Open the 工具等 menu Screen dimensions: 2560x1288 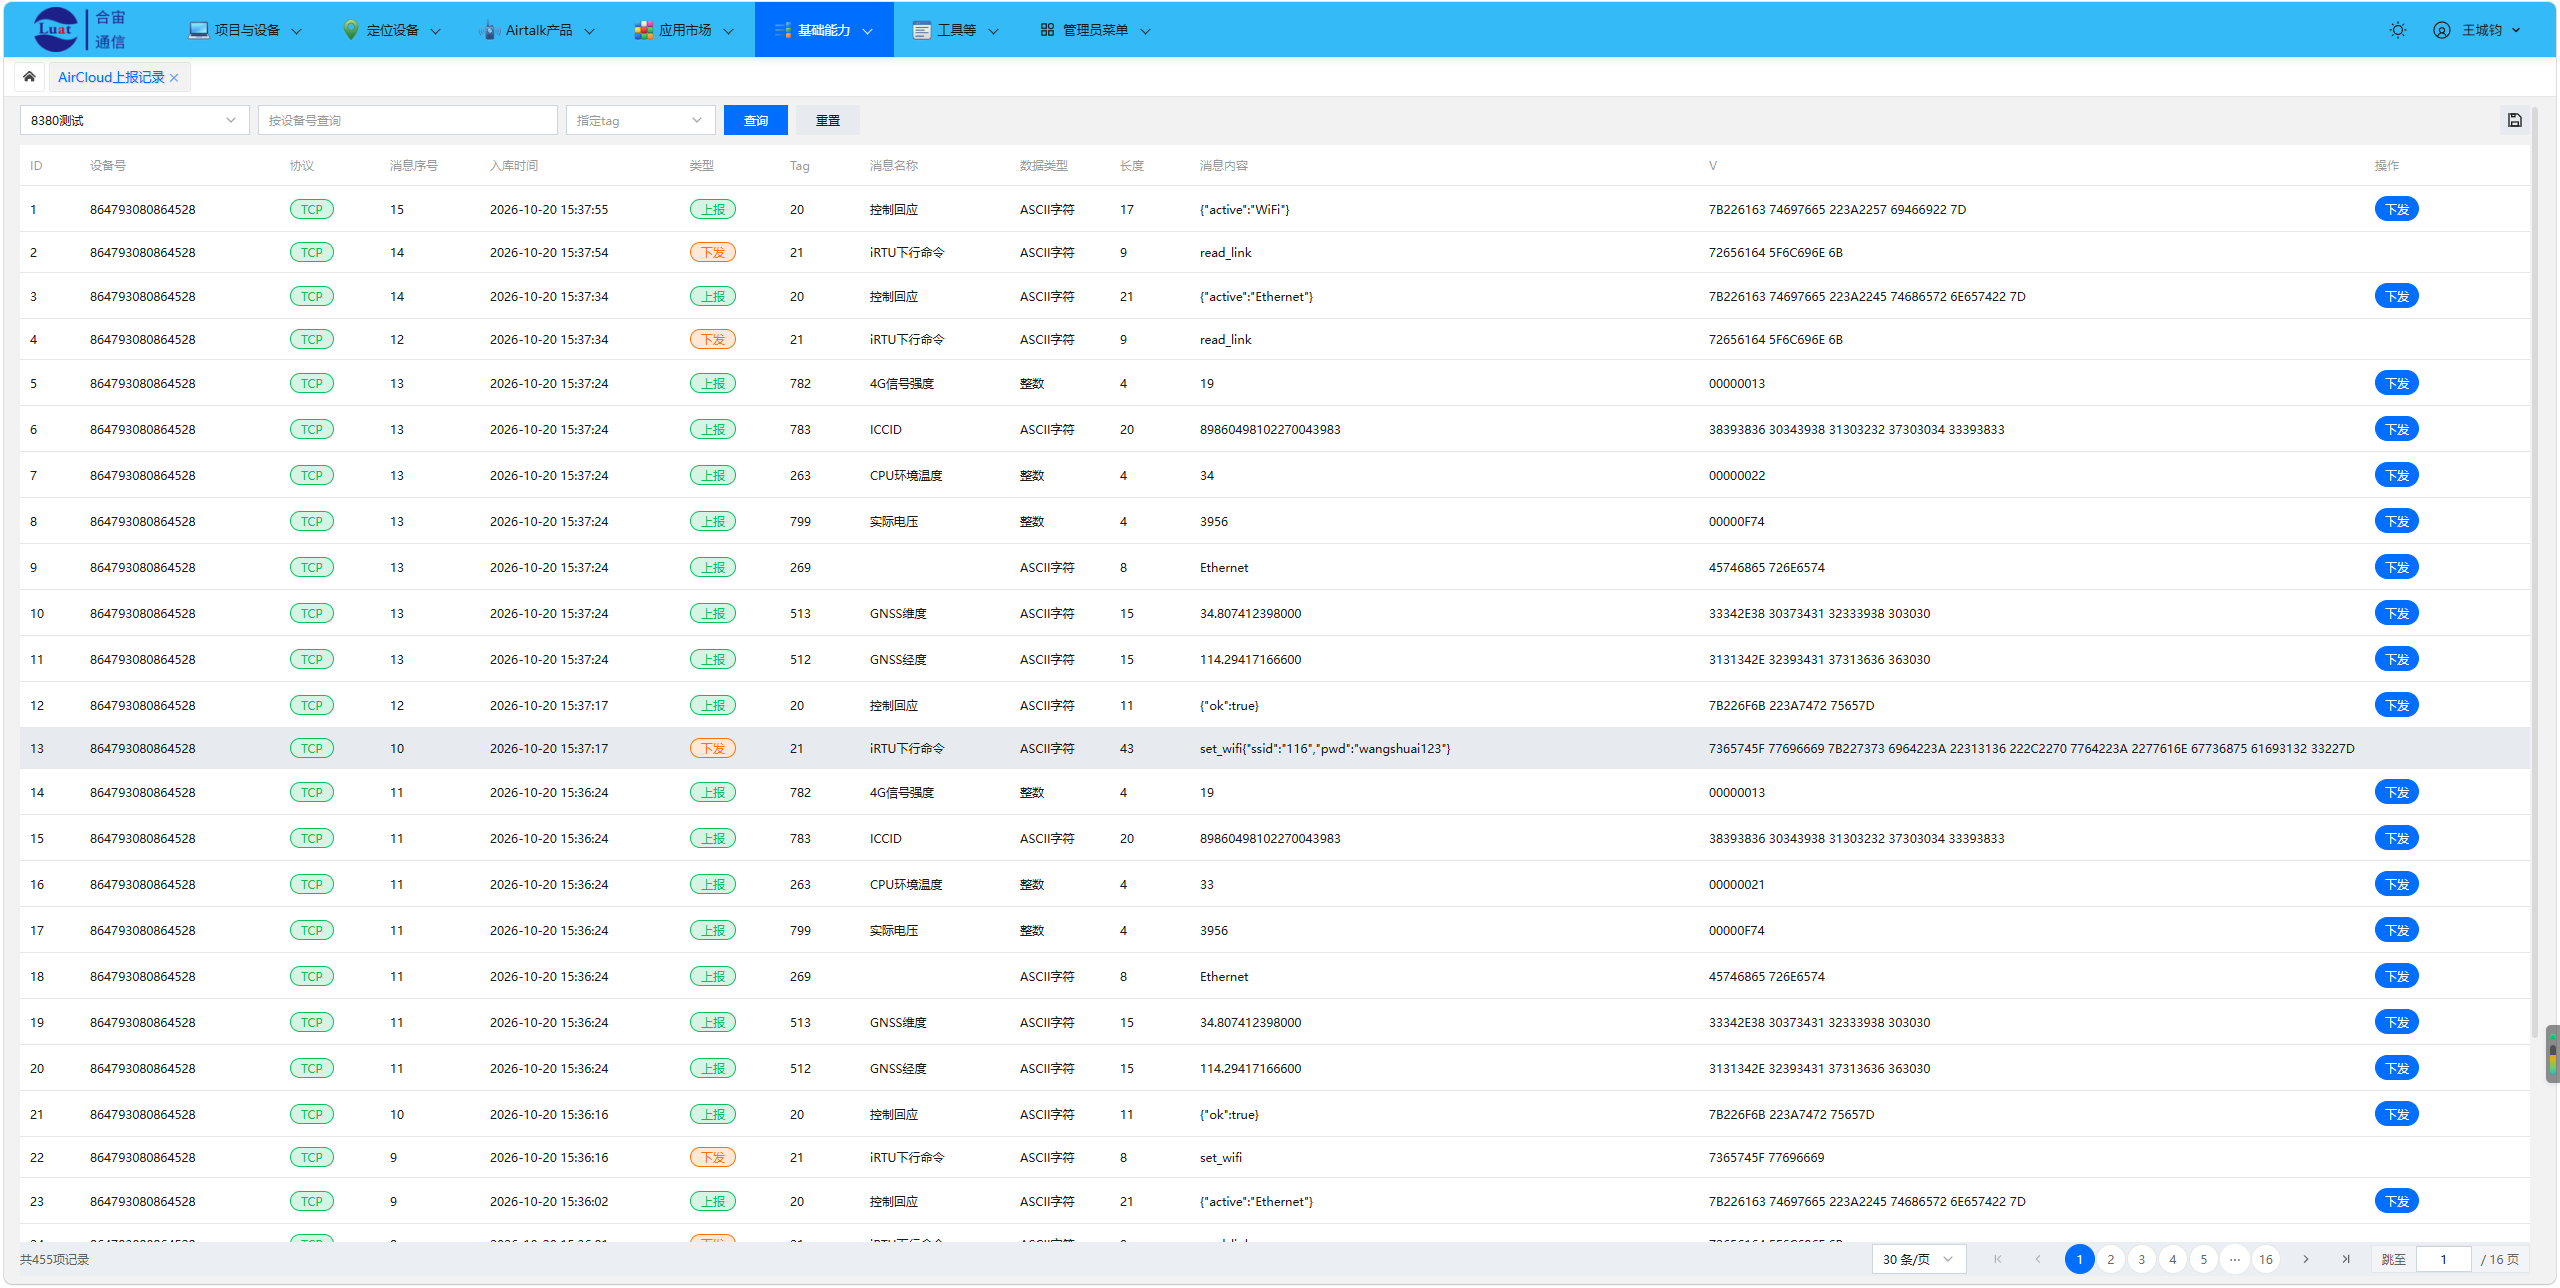click(x=955, y=30)
